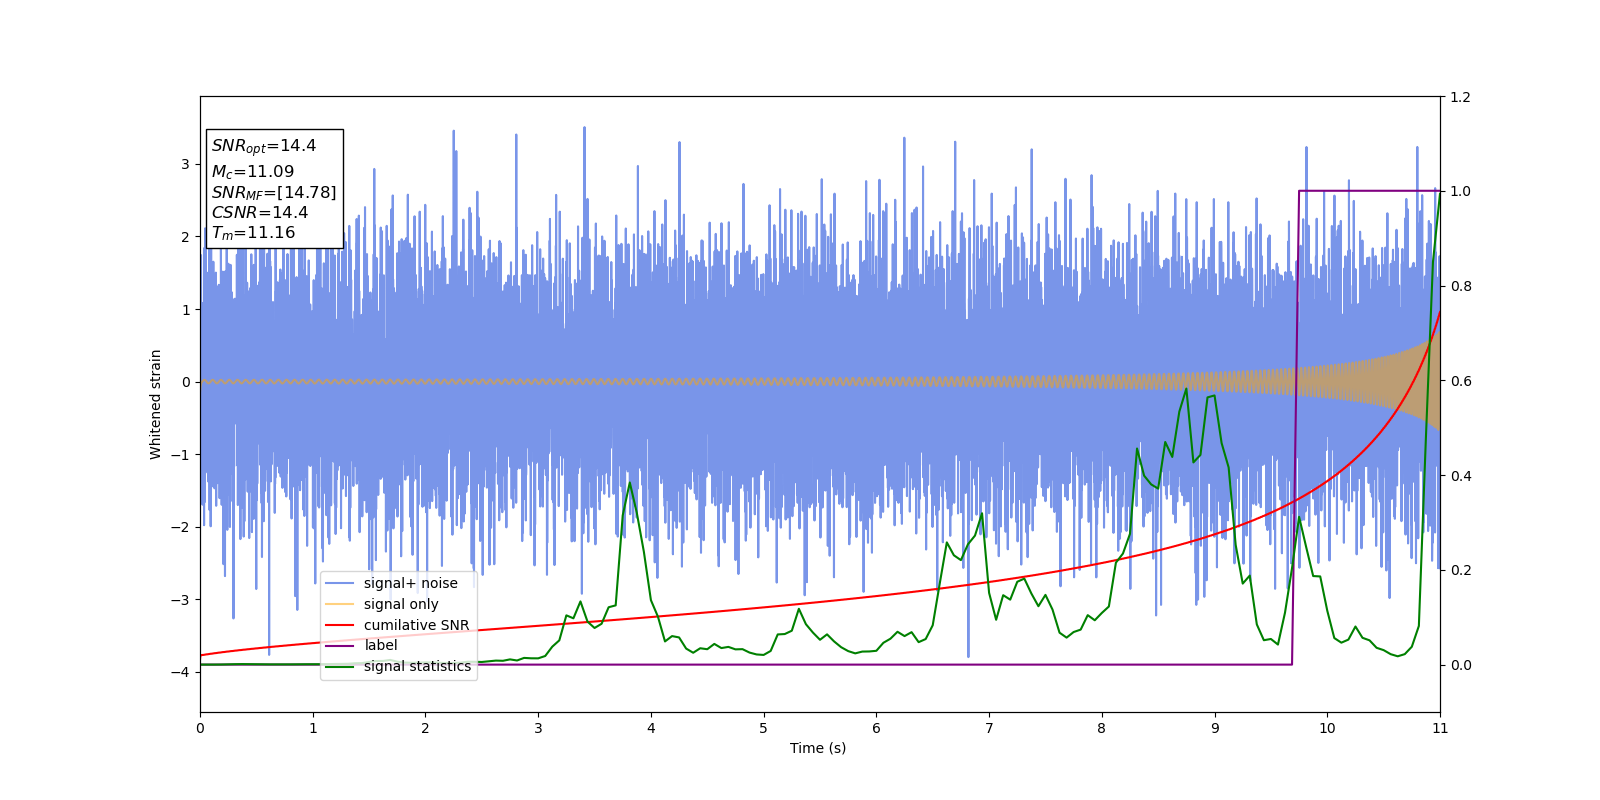The image size is (1600, 800).
Task: Click right y-axis tick label 0.0
Action: point(1460,665)
